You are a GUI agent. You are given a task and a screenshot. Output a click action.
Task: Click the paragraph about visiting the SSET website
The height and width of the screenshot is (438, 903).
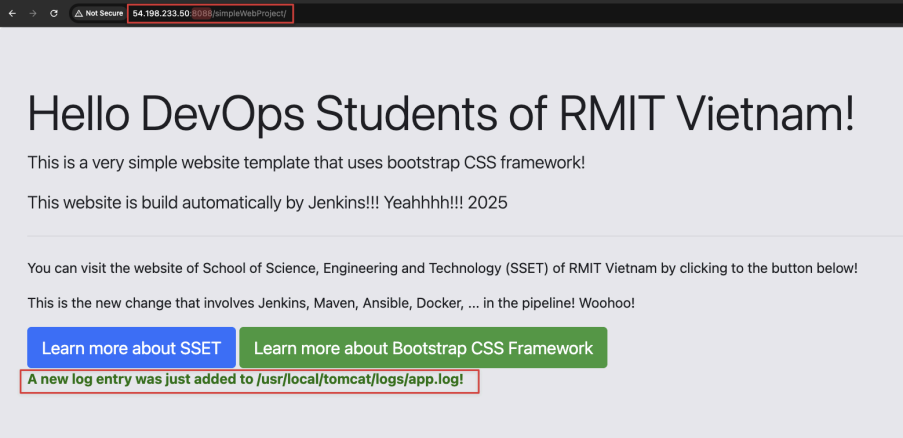click(442, 268)
